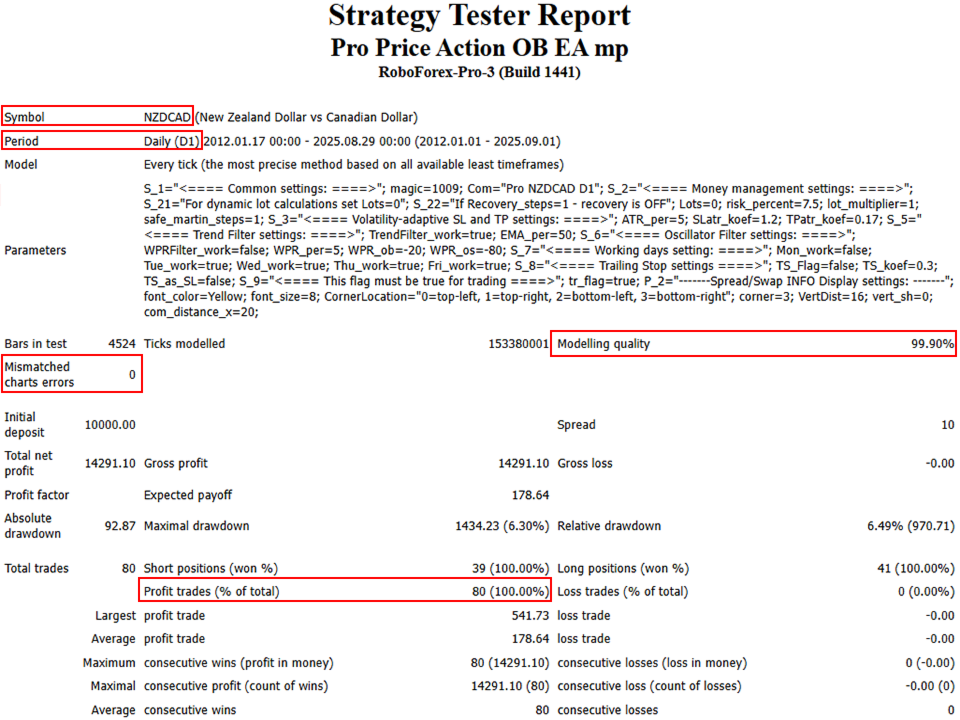Viewport: 960px width, 720px height.
Task: Click the 'Maximal drawdown' label
Action: click(x=197, y=526)
